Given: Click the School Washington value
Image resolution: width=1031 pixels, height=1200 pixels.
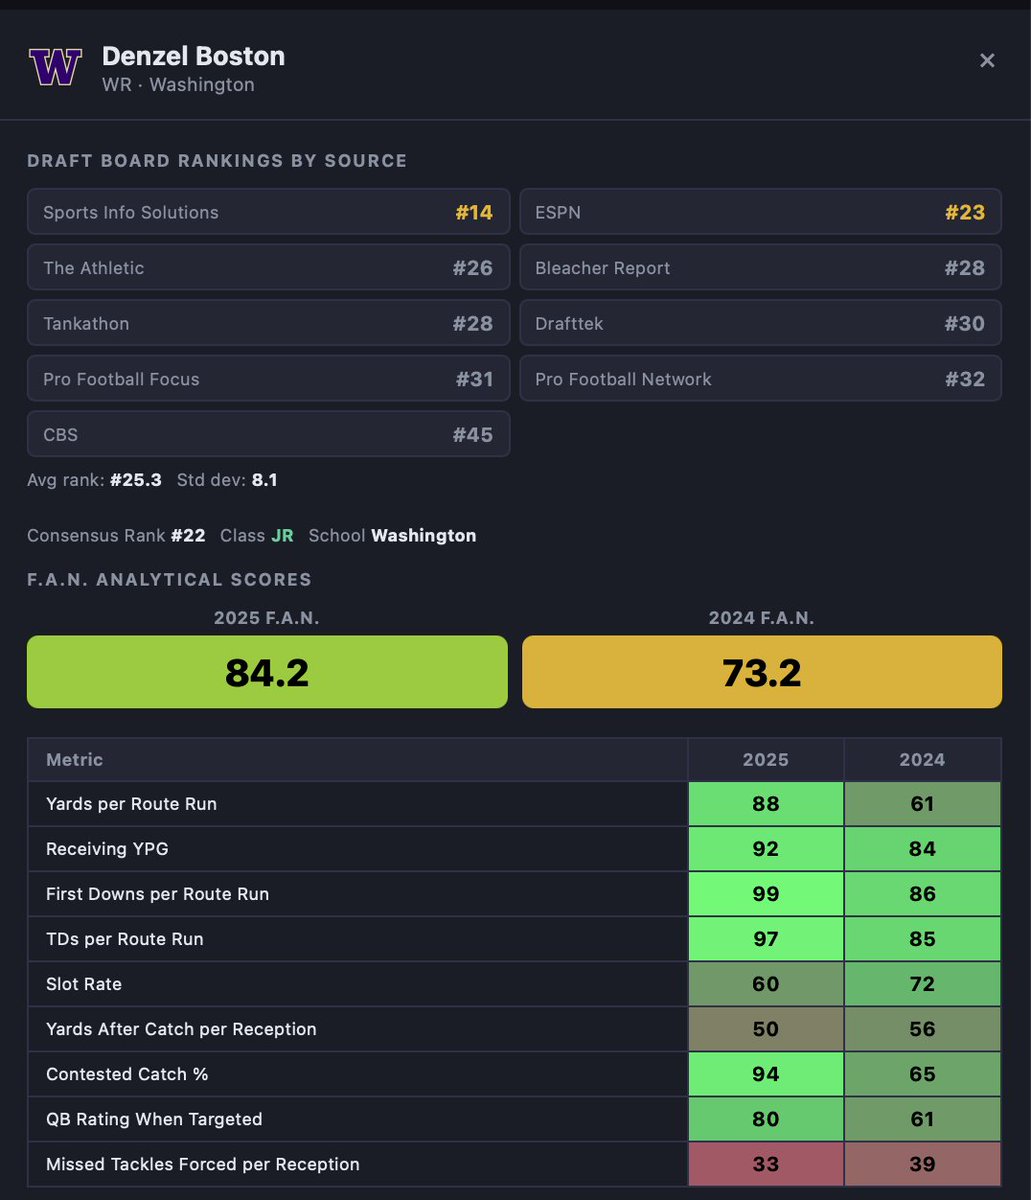Looking at the screenshot, I should tap(424, 535).
